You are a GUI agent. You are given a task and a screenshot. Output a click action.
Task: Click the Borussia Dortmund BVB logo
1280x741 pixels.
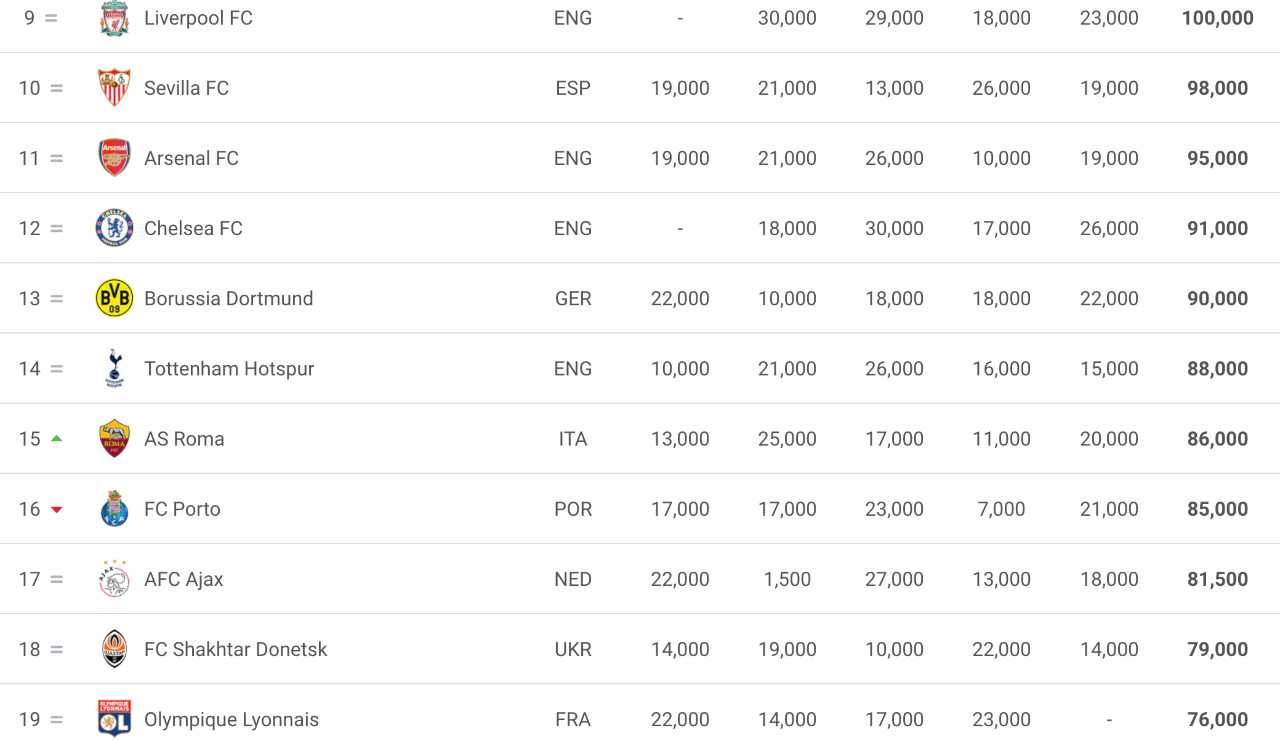114,298
